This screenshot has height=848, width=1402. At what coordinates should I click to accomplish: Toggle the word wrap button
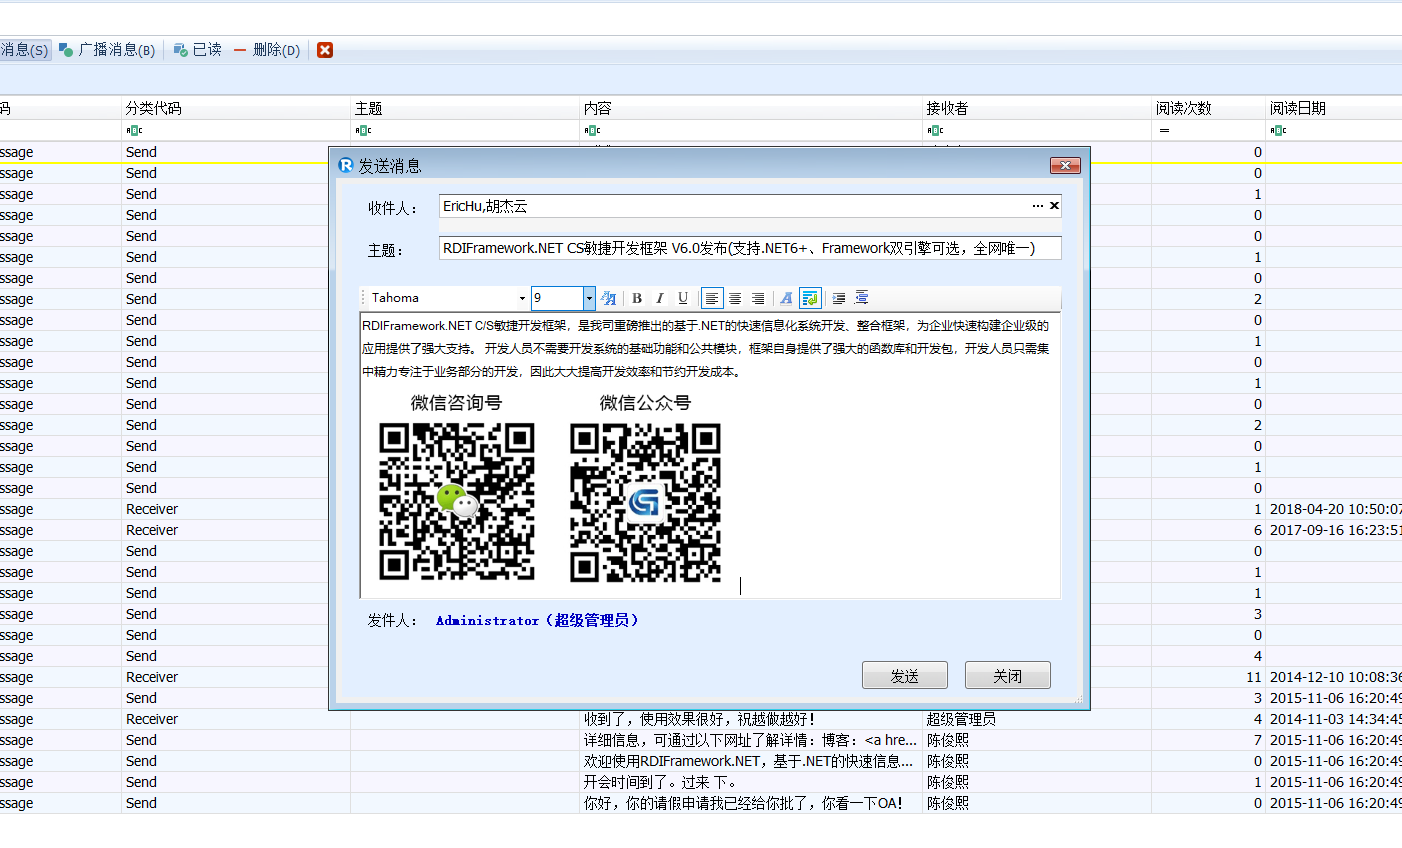(810, 298)
